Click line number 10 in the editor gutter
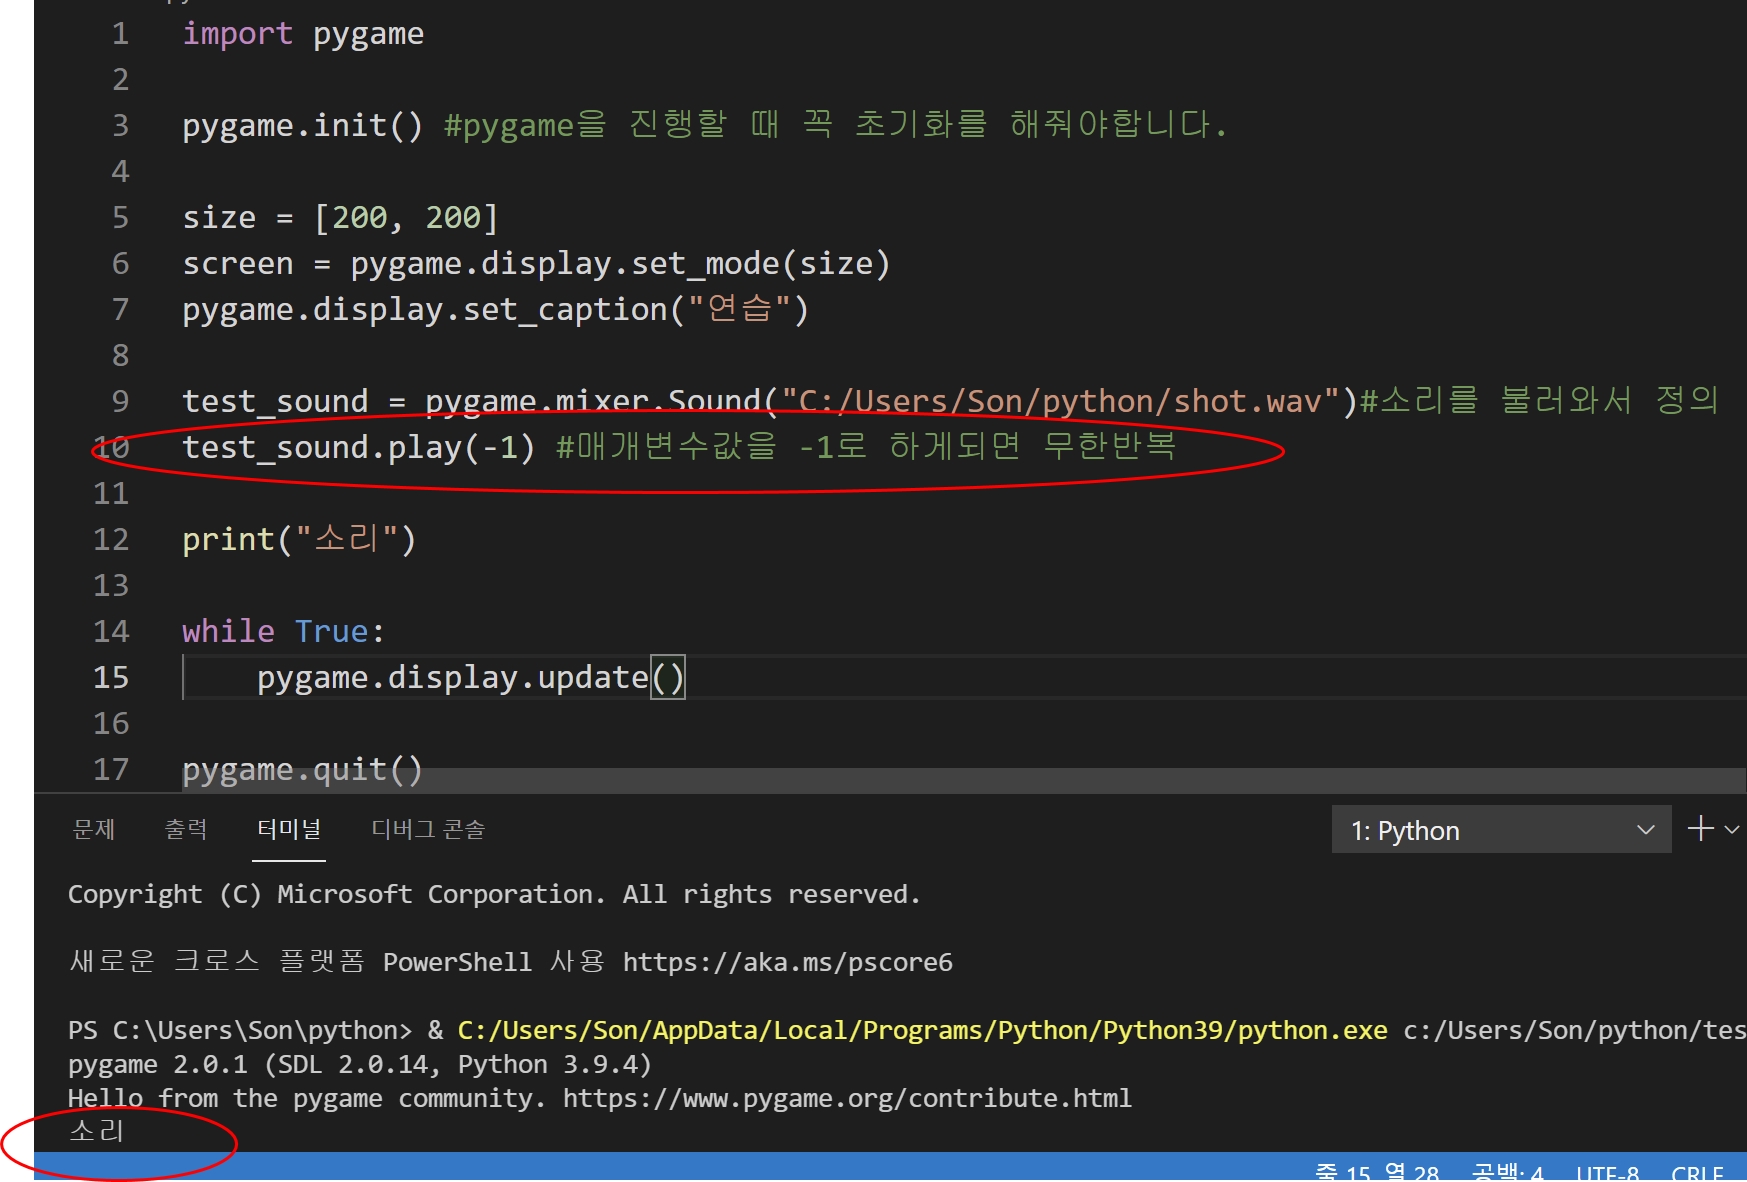1747x1182 pixels. click(x=110, y=447)
